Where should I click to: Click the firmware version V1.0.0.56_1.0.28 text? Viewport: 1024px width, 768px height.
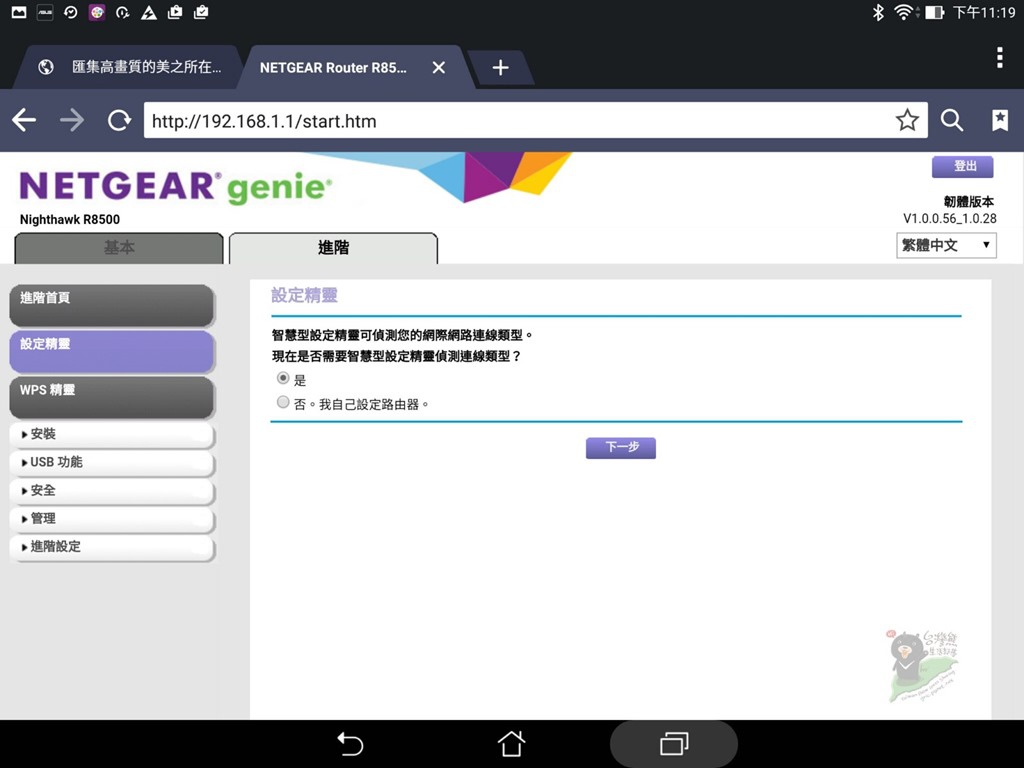point(950,219)
